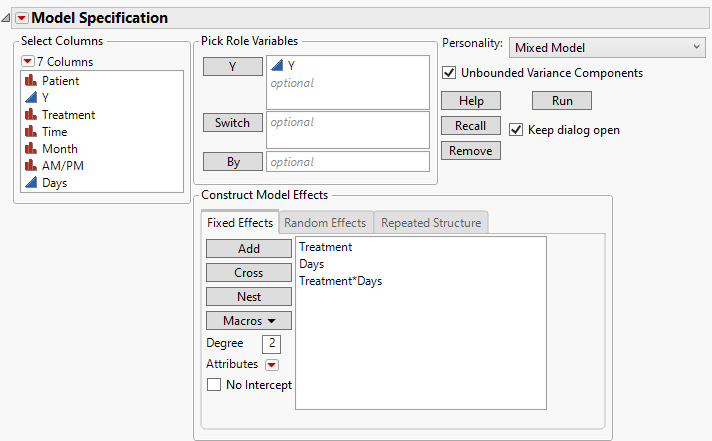Click the By role button

pos(232,162)
